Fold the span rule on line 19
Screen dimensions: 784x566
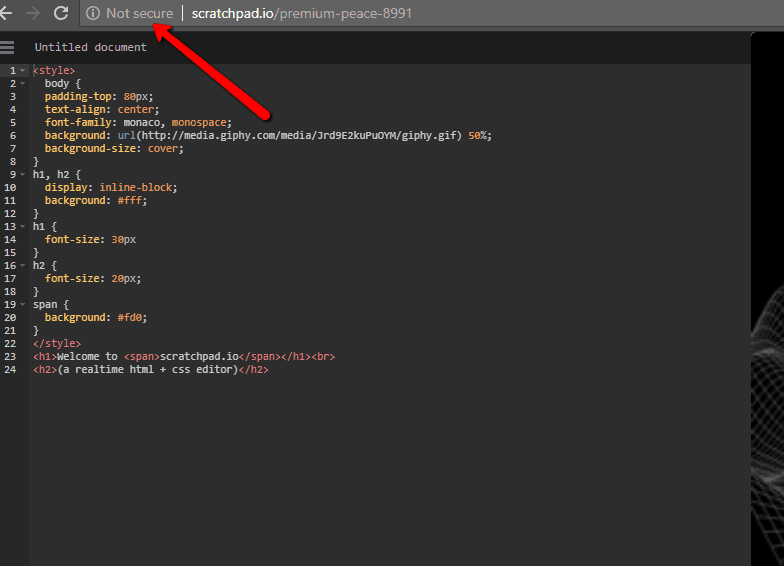coord(23,305)
